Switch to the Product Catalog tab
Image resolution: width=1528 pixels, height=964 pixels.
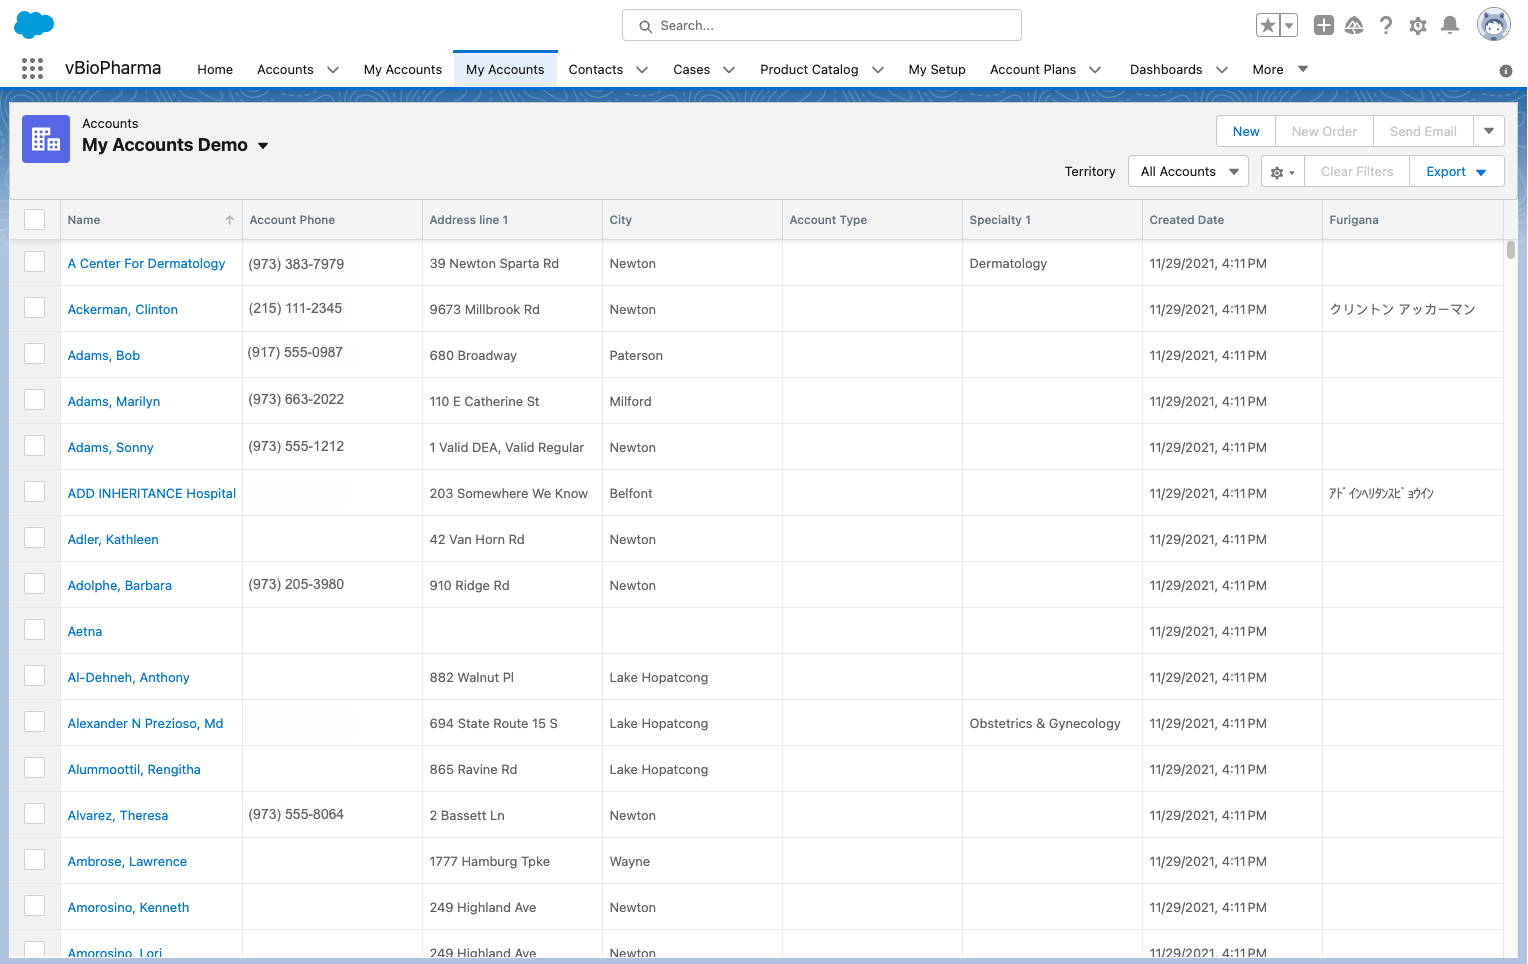[x=808, y=69]
